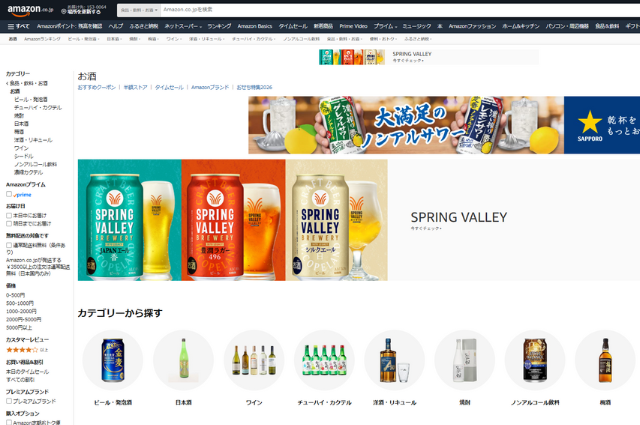Select 日本酒 in sidebar categories
The width and height of the screenshot is (640, 425).
[x=21, y=124]
